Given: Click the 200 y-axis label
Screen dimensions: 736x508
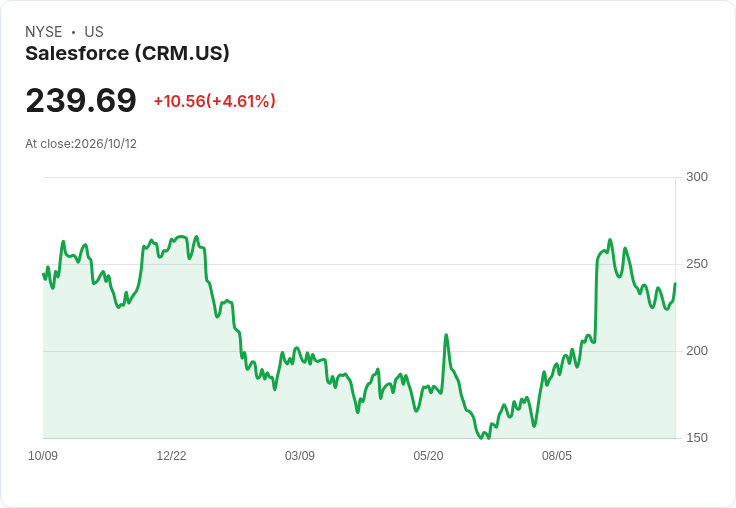Looking at the screenshot, I should (x=697, y=351).
